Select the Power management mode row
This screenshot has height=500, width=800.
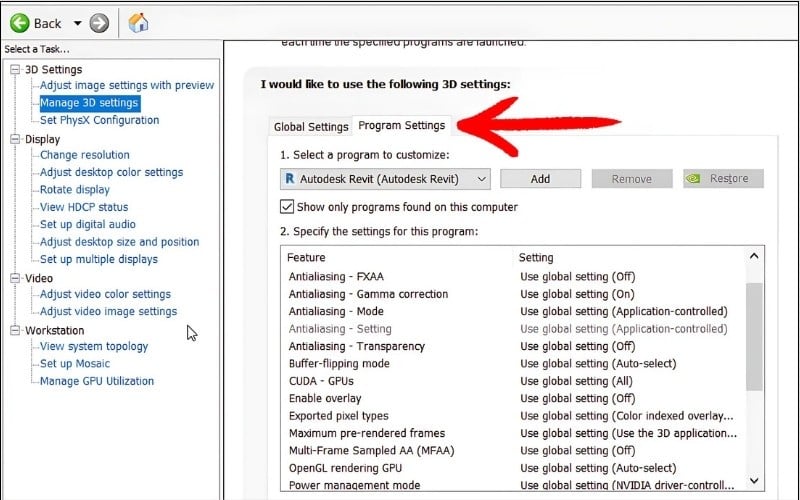pos(513,484)
